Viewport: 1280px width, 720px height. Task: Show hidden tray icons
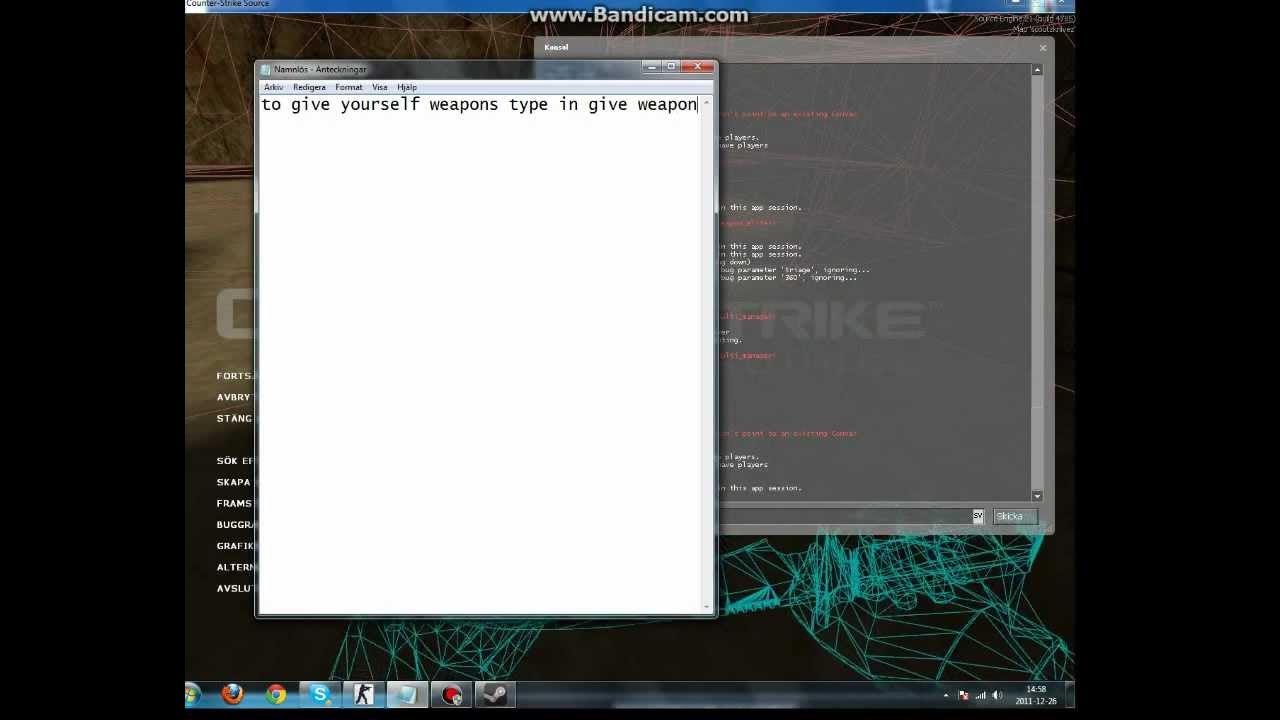pyautogui.click(x=946, y=695)
